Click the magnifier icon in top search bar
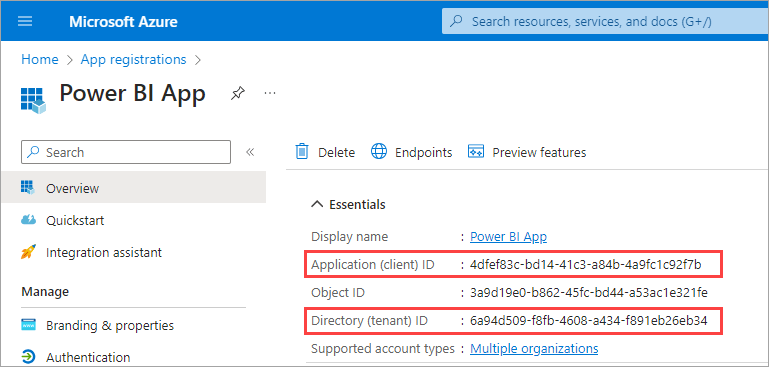Image resolution: width=769 pixels, height=367 pixels. pyautogui.click(x=456, y=22)
